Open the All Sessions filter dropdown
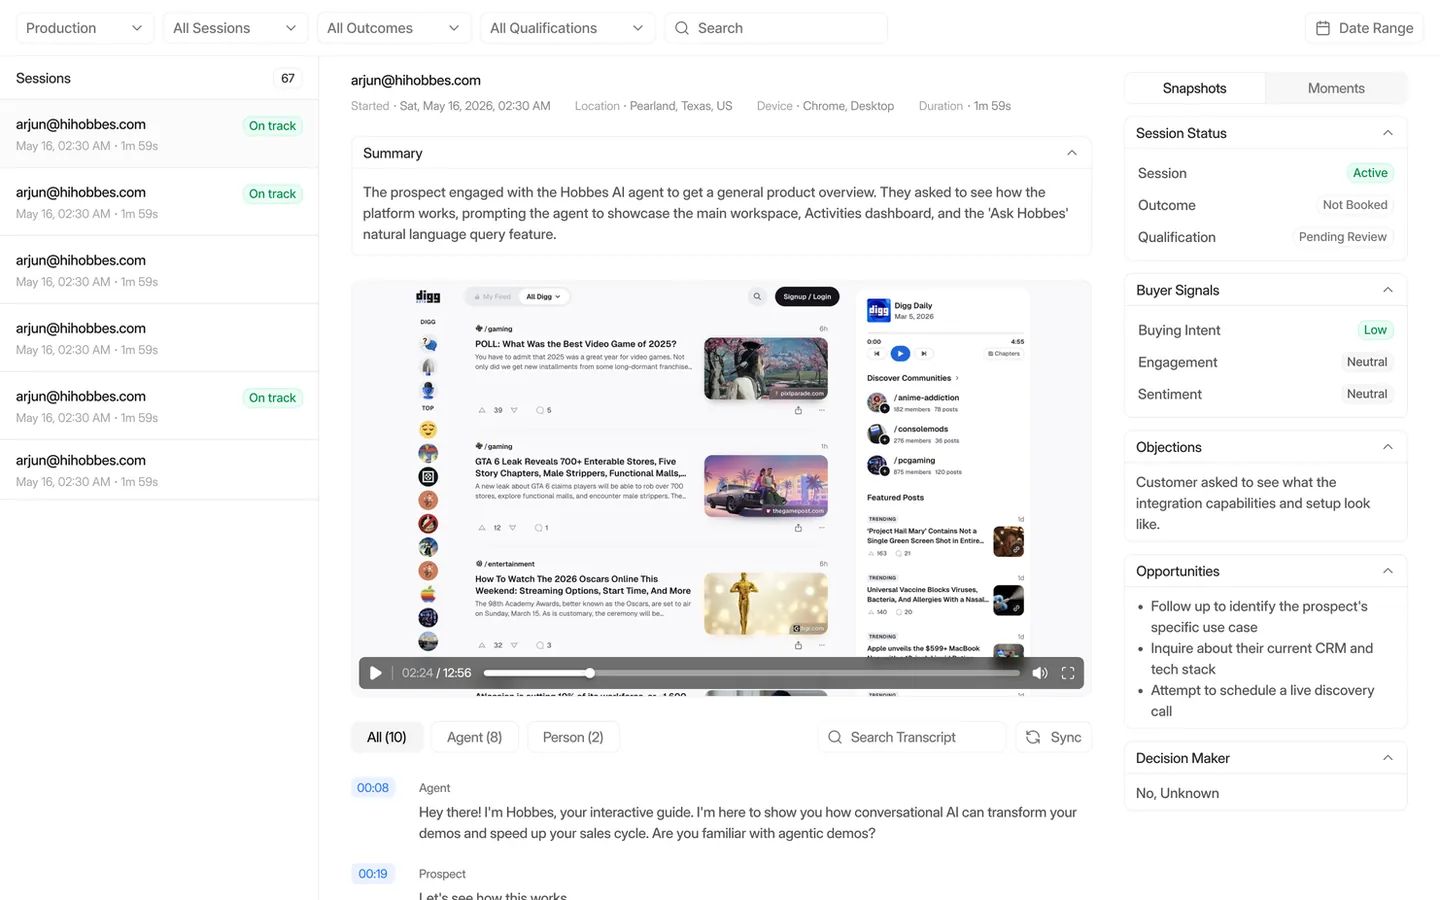 236,28
